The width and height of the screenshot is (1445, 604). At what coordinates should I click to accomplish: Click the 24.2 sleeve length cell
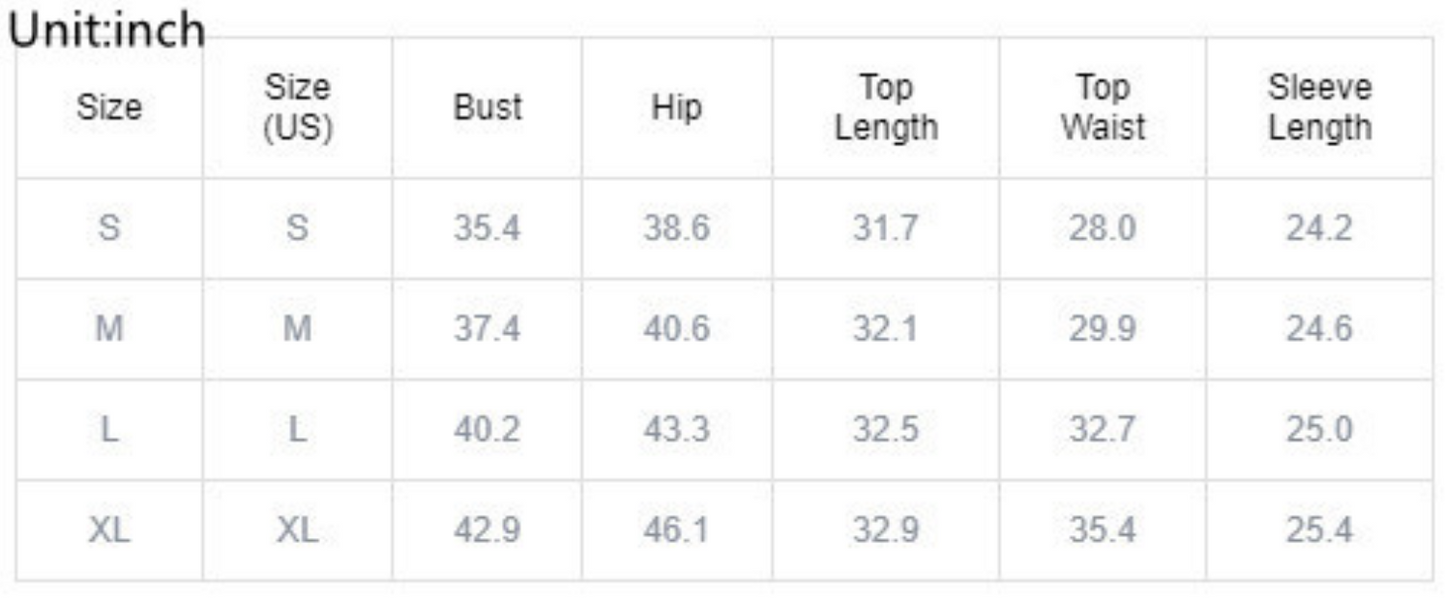[1319, 229]
